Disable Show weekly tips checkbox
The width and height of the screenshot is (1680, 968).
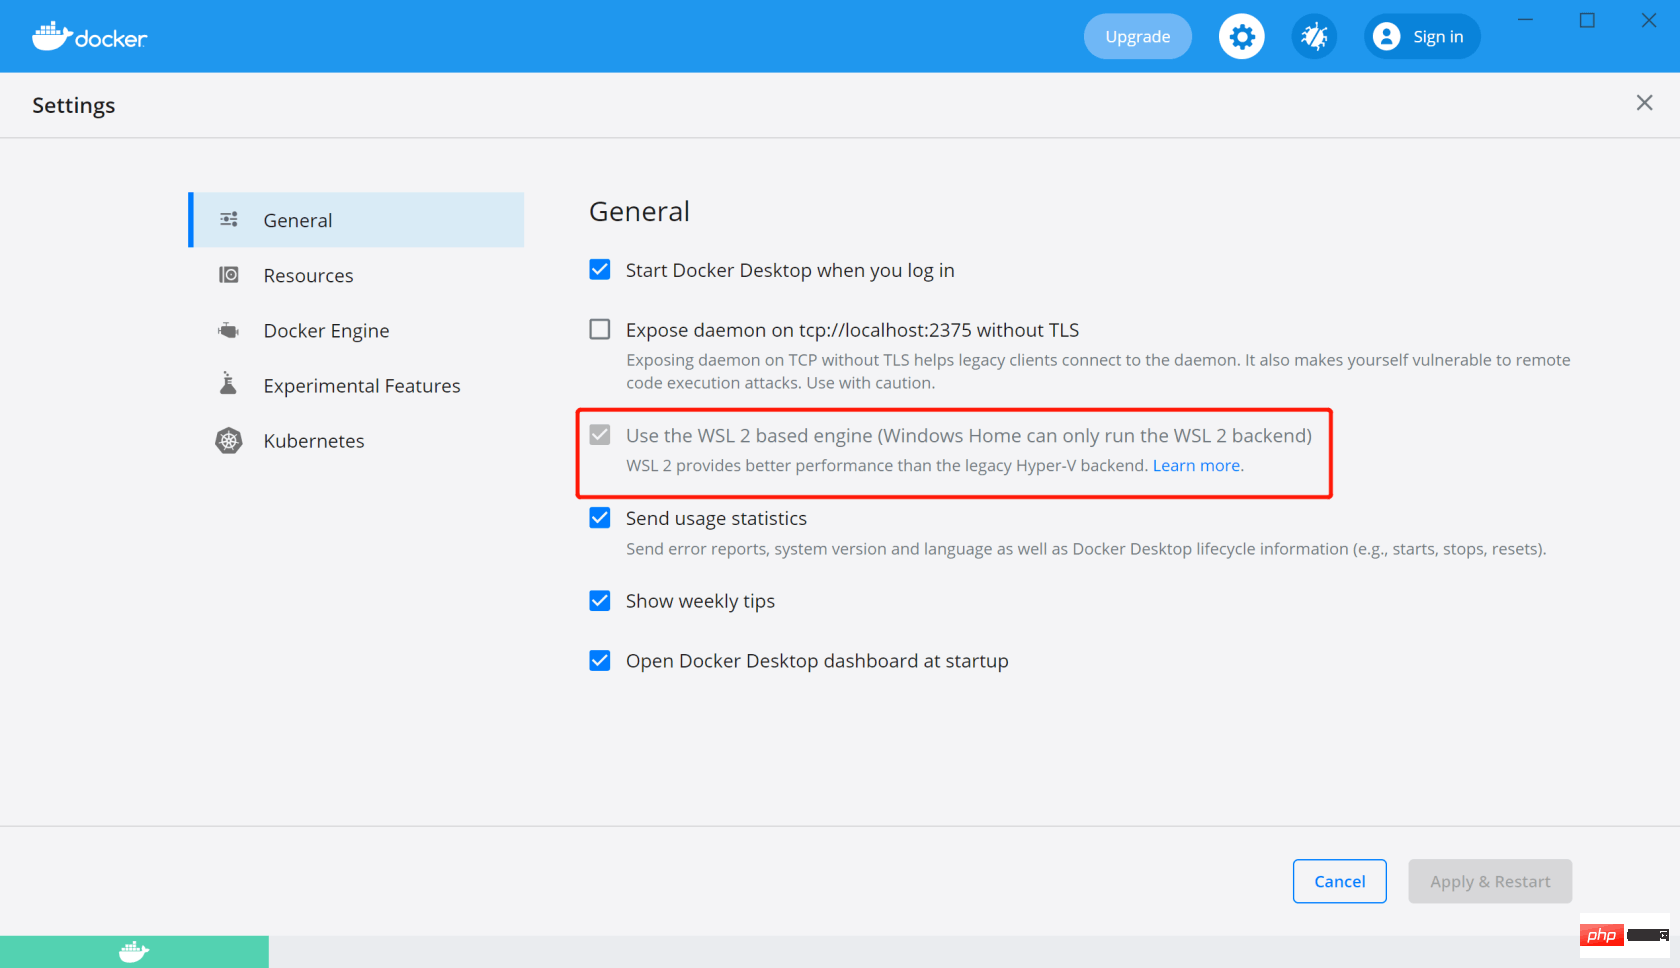pos(600,601)
